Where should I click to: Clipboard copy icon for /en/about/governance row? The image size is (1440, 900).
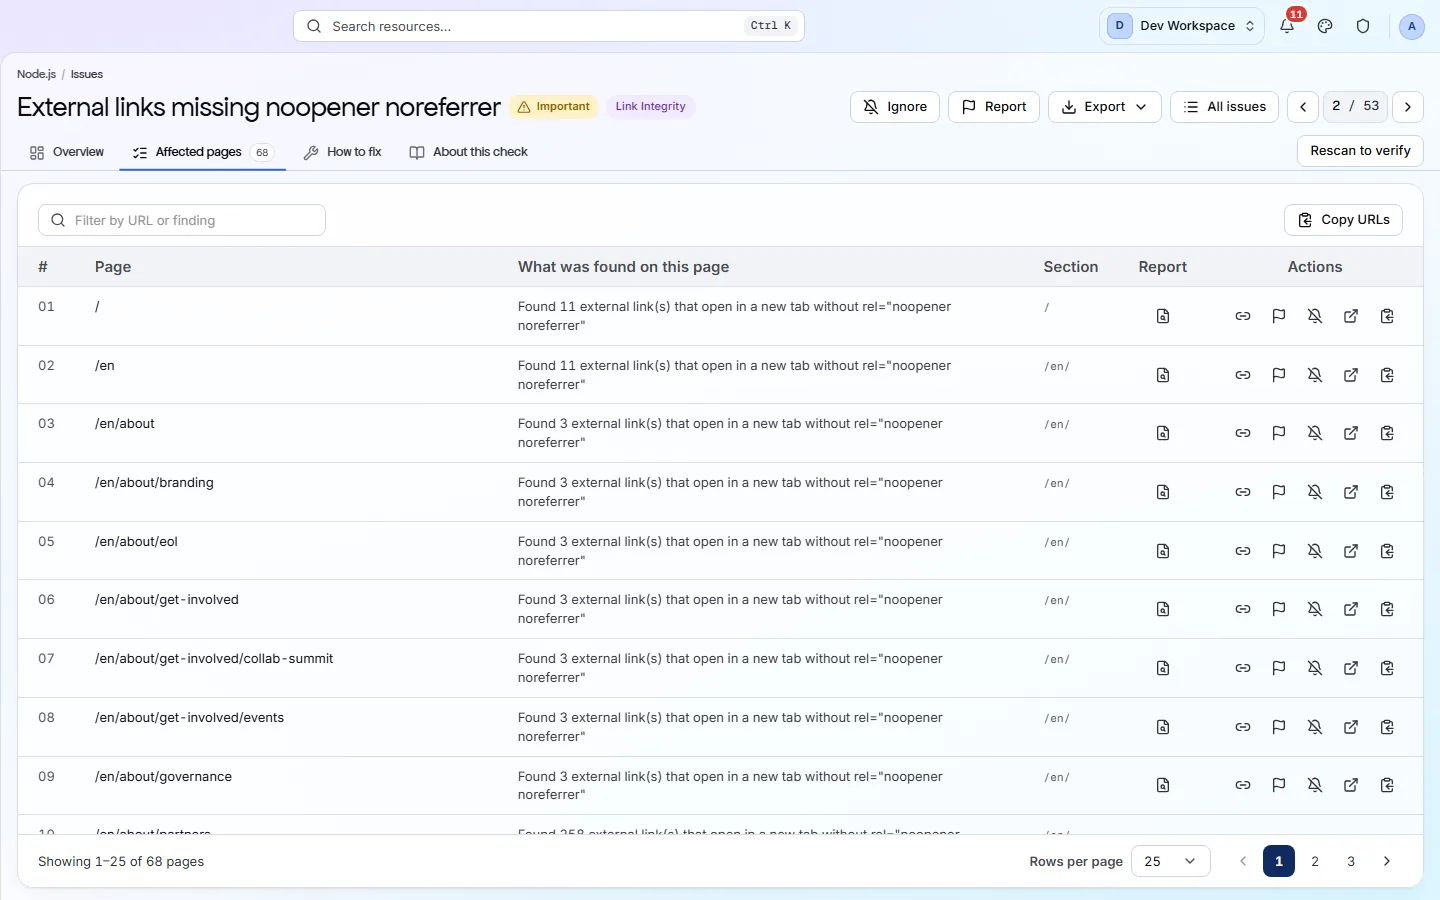(1387, 785)
